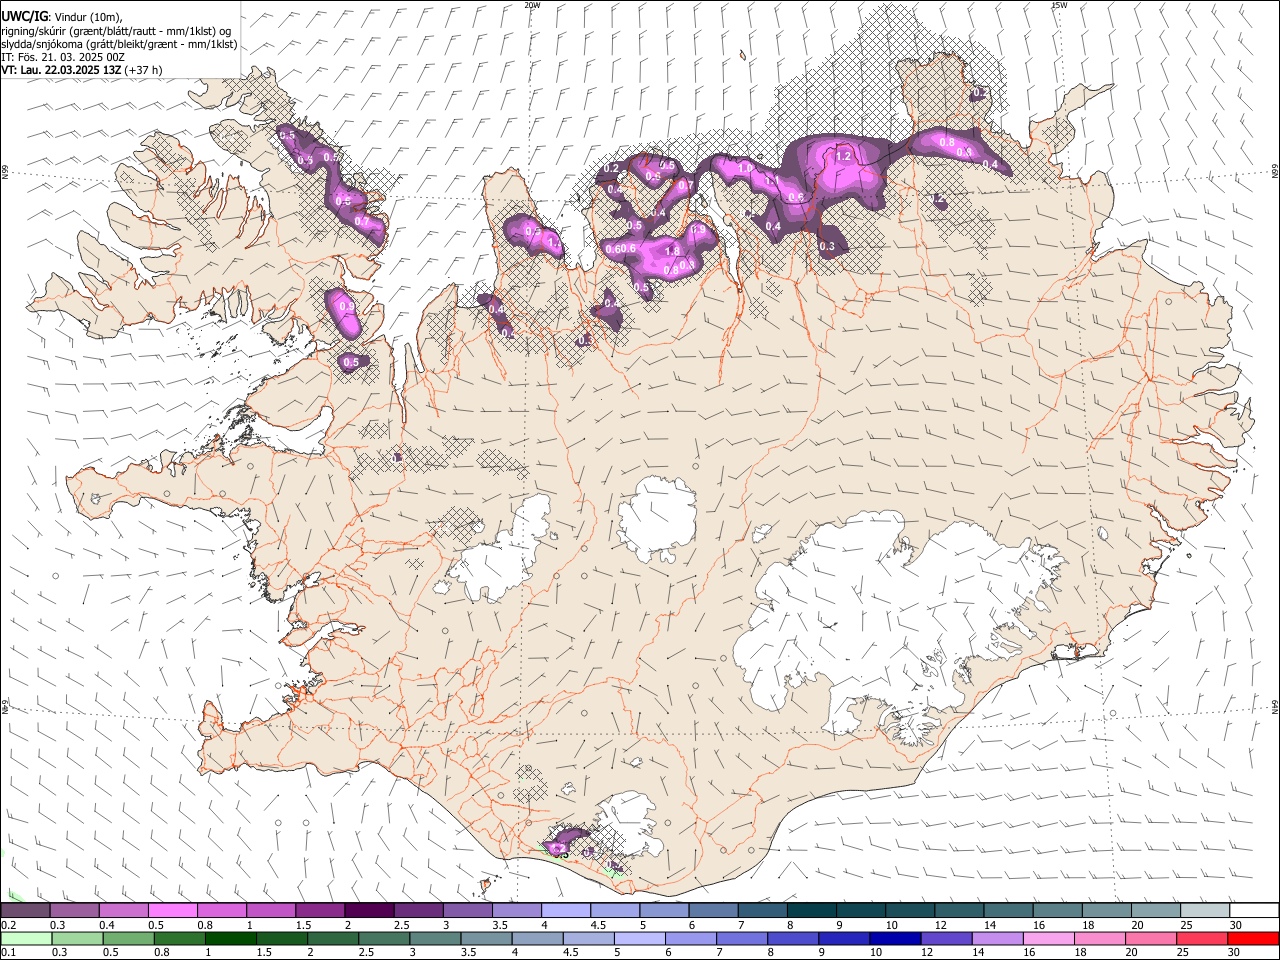Viewport: 1280px width, 960px height.
Task: Select the white 30 swatch in snow legend
Action: (x=1254, y=911)
